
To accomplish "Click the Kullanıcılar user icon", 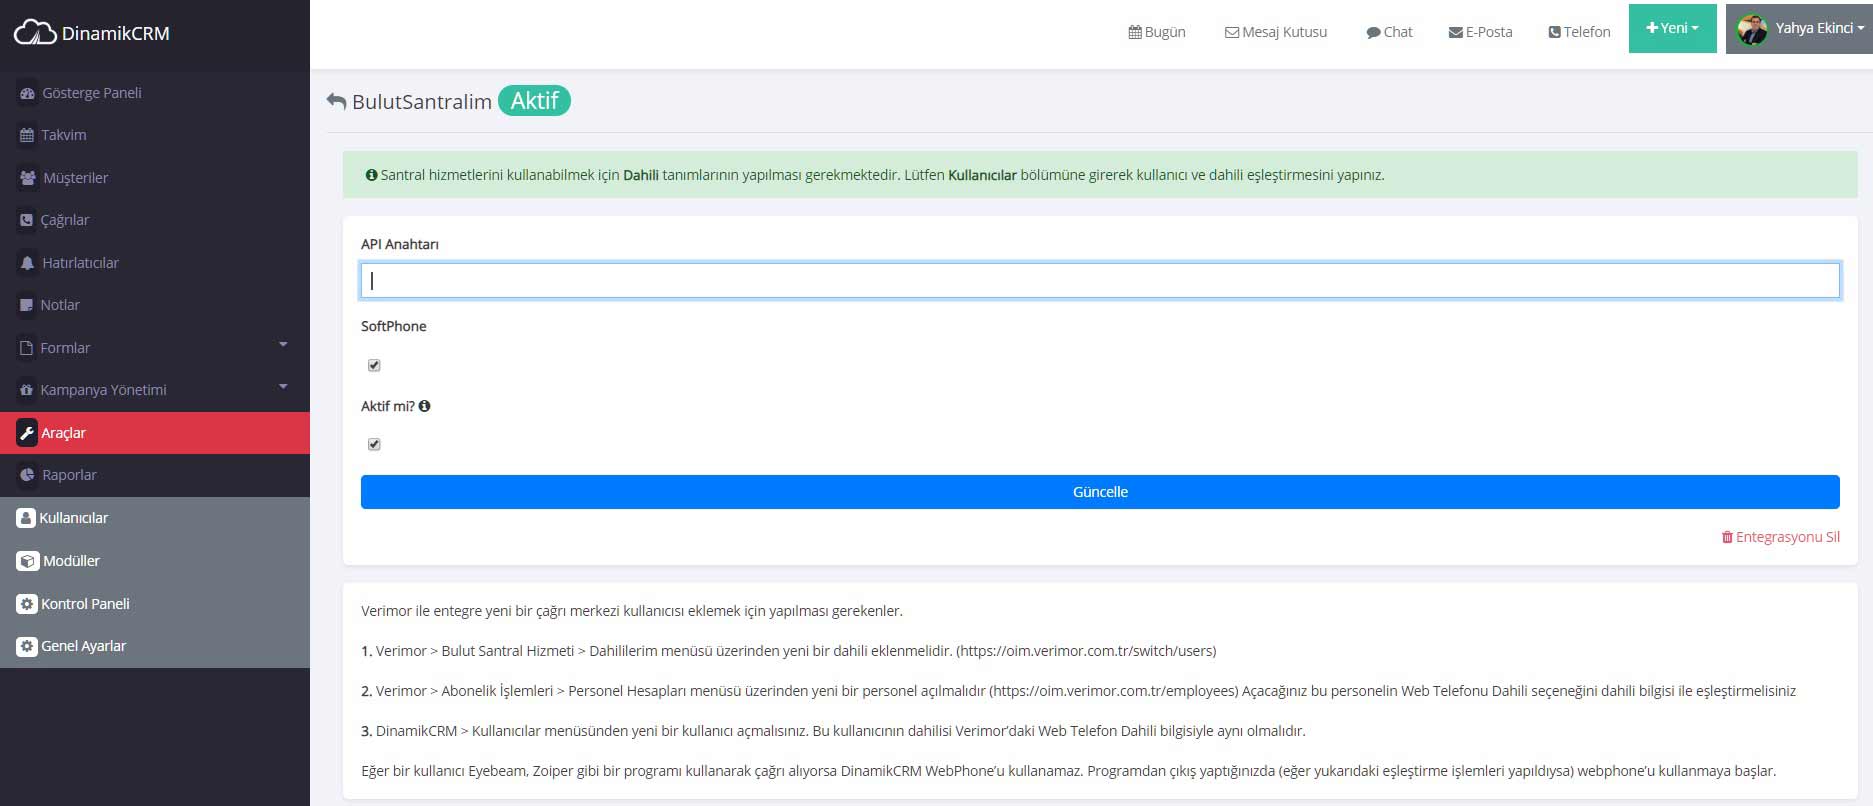I will click(26, 518).
